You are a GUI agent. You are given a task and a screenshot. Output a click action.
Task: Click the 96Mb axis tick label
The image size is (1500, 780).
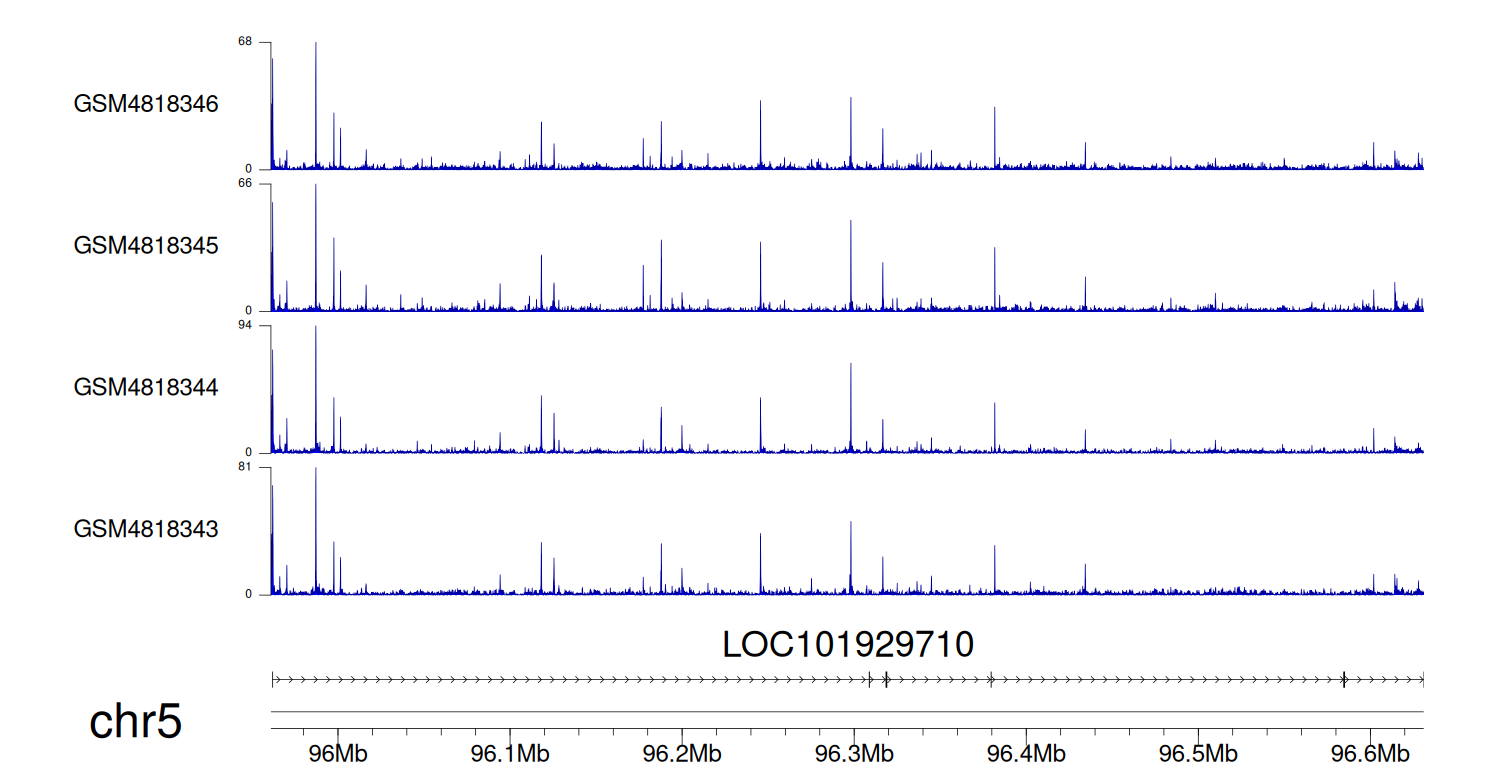(x=338, y=751)
